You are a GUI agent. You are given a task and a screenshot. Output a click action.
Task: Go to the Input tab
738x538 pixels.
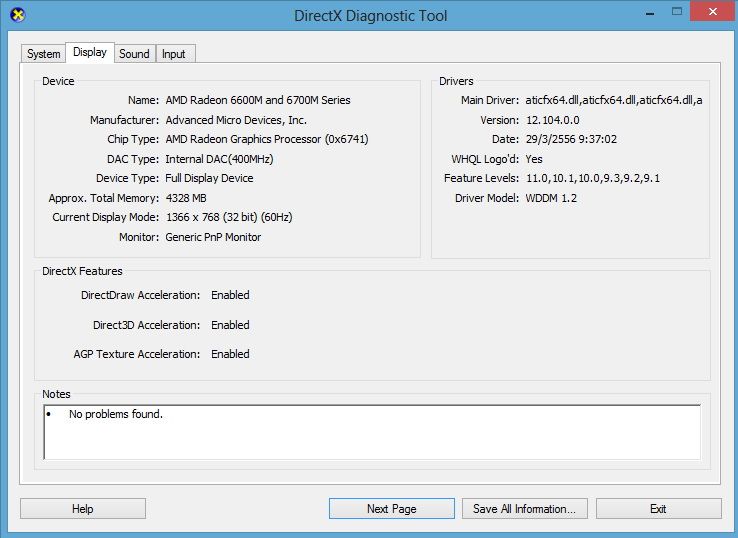point(174,54)
